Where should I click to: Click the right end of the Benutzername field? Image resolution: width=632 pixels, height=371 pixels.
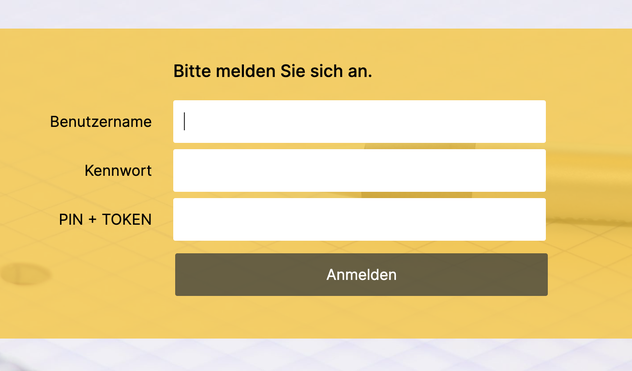click(538, 121)
